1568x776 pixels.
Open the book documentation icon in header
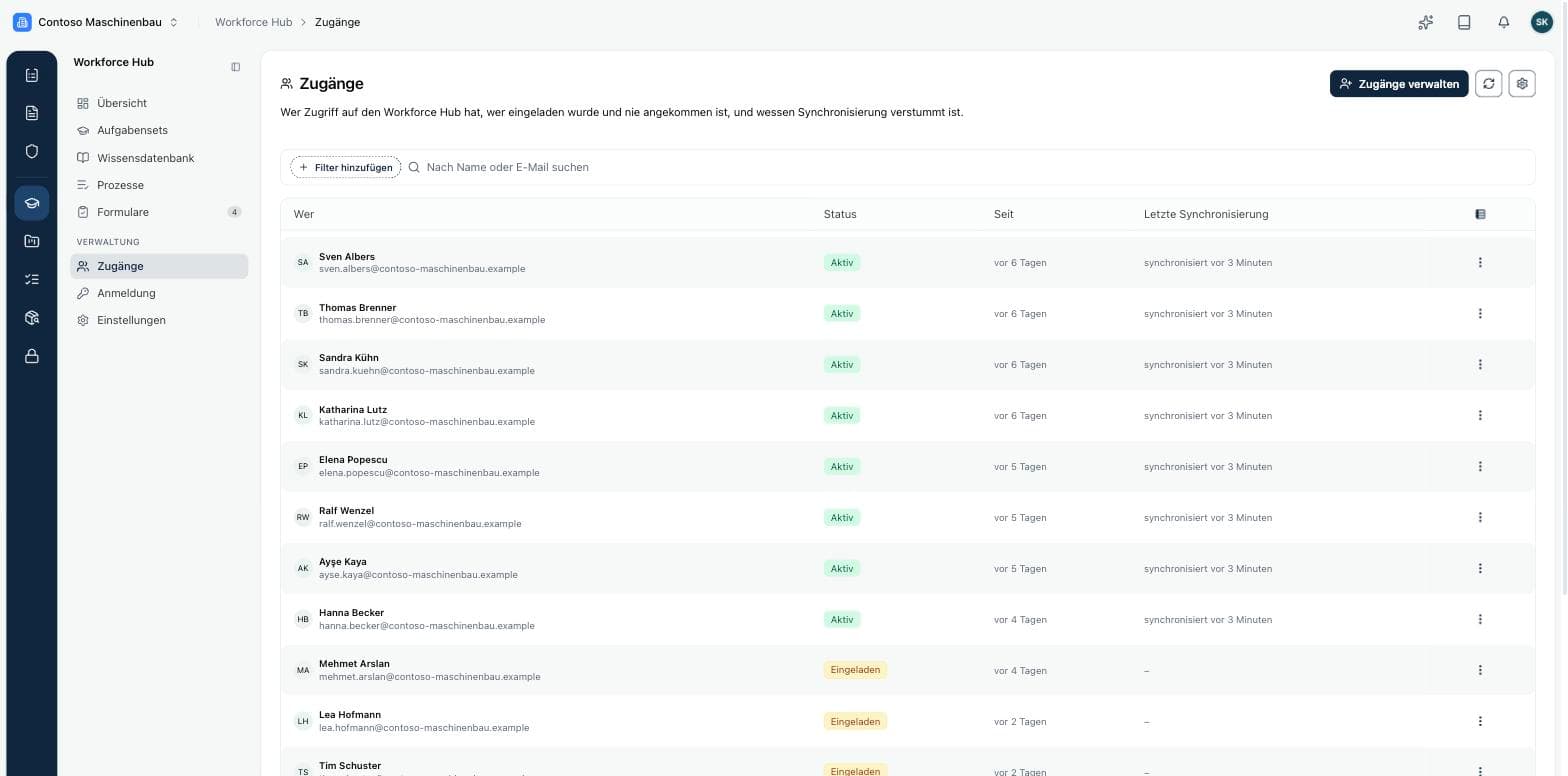(1464, 22)
